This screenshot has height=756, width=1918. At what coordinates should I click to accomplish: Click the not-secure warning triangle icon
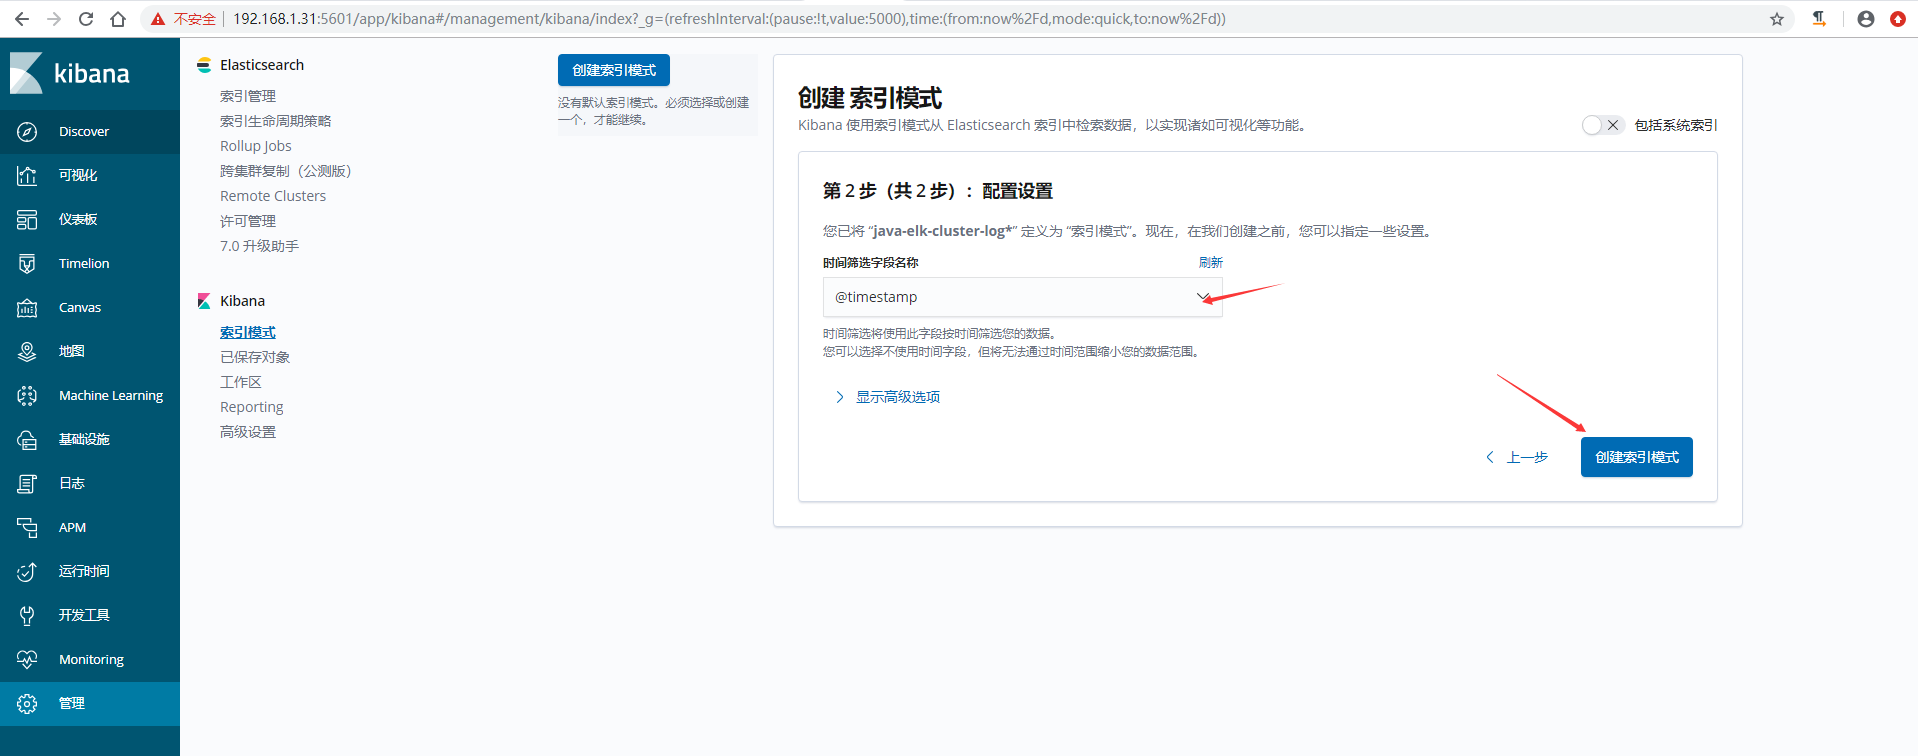(x=158, y=19)
